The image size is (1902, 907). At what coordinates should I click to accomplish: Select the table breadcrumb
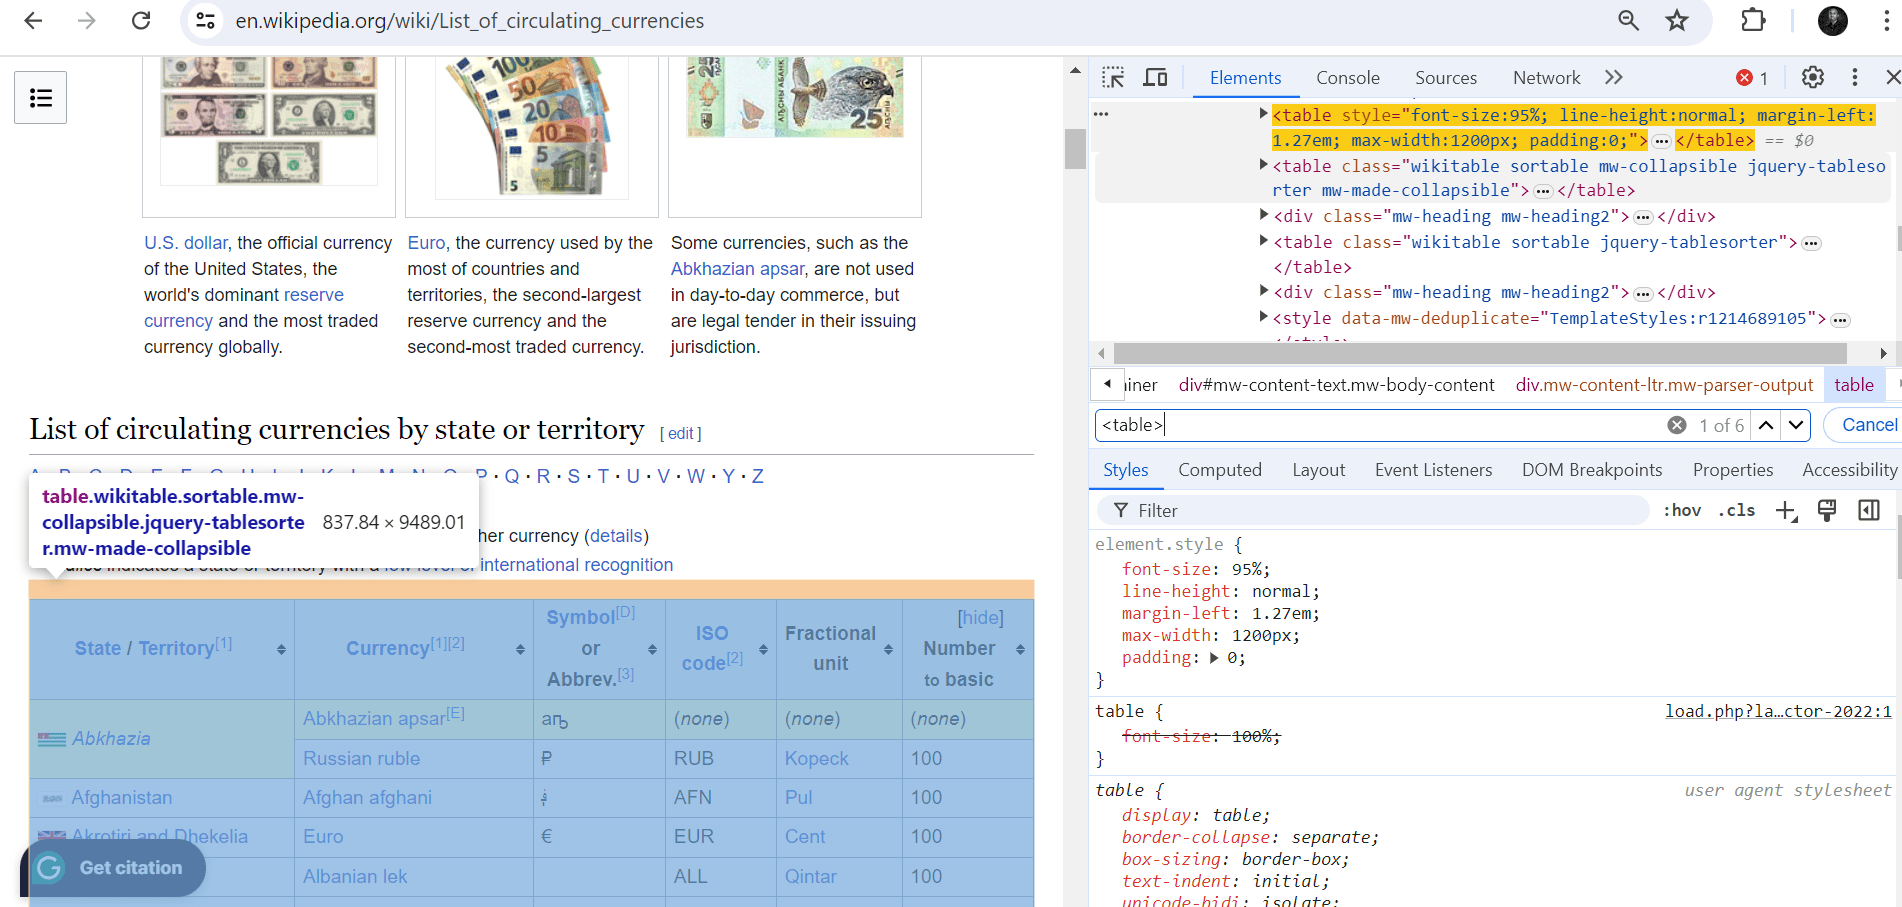(x=1854, y=385)
